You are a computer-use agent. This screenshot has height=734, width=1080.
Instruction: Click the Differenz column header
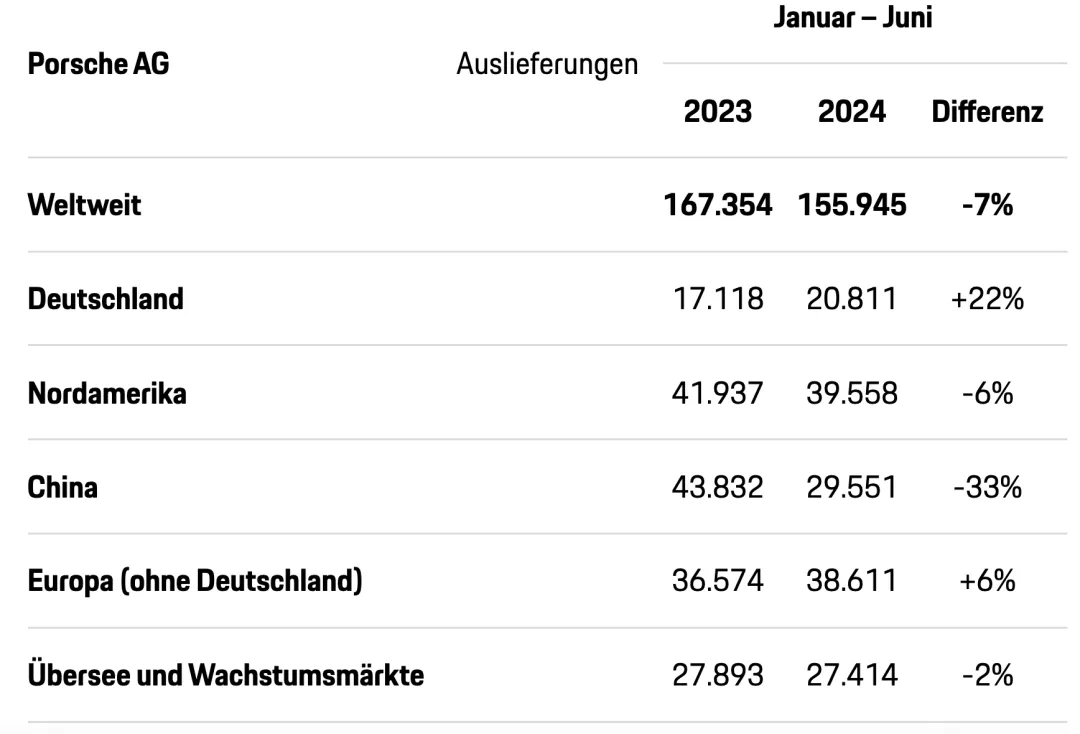[987, 112]
